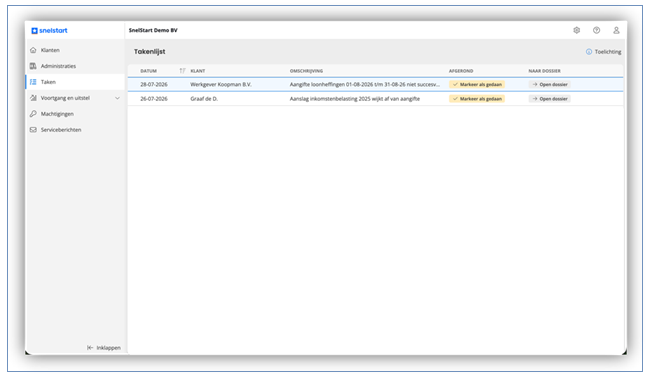This screenshot has height=385, width=653.
Task: Mark Graaf de D. task as done
Action: 477,99
